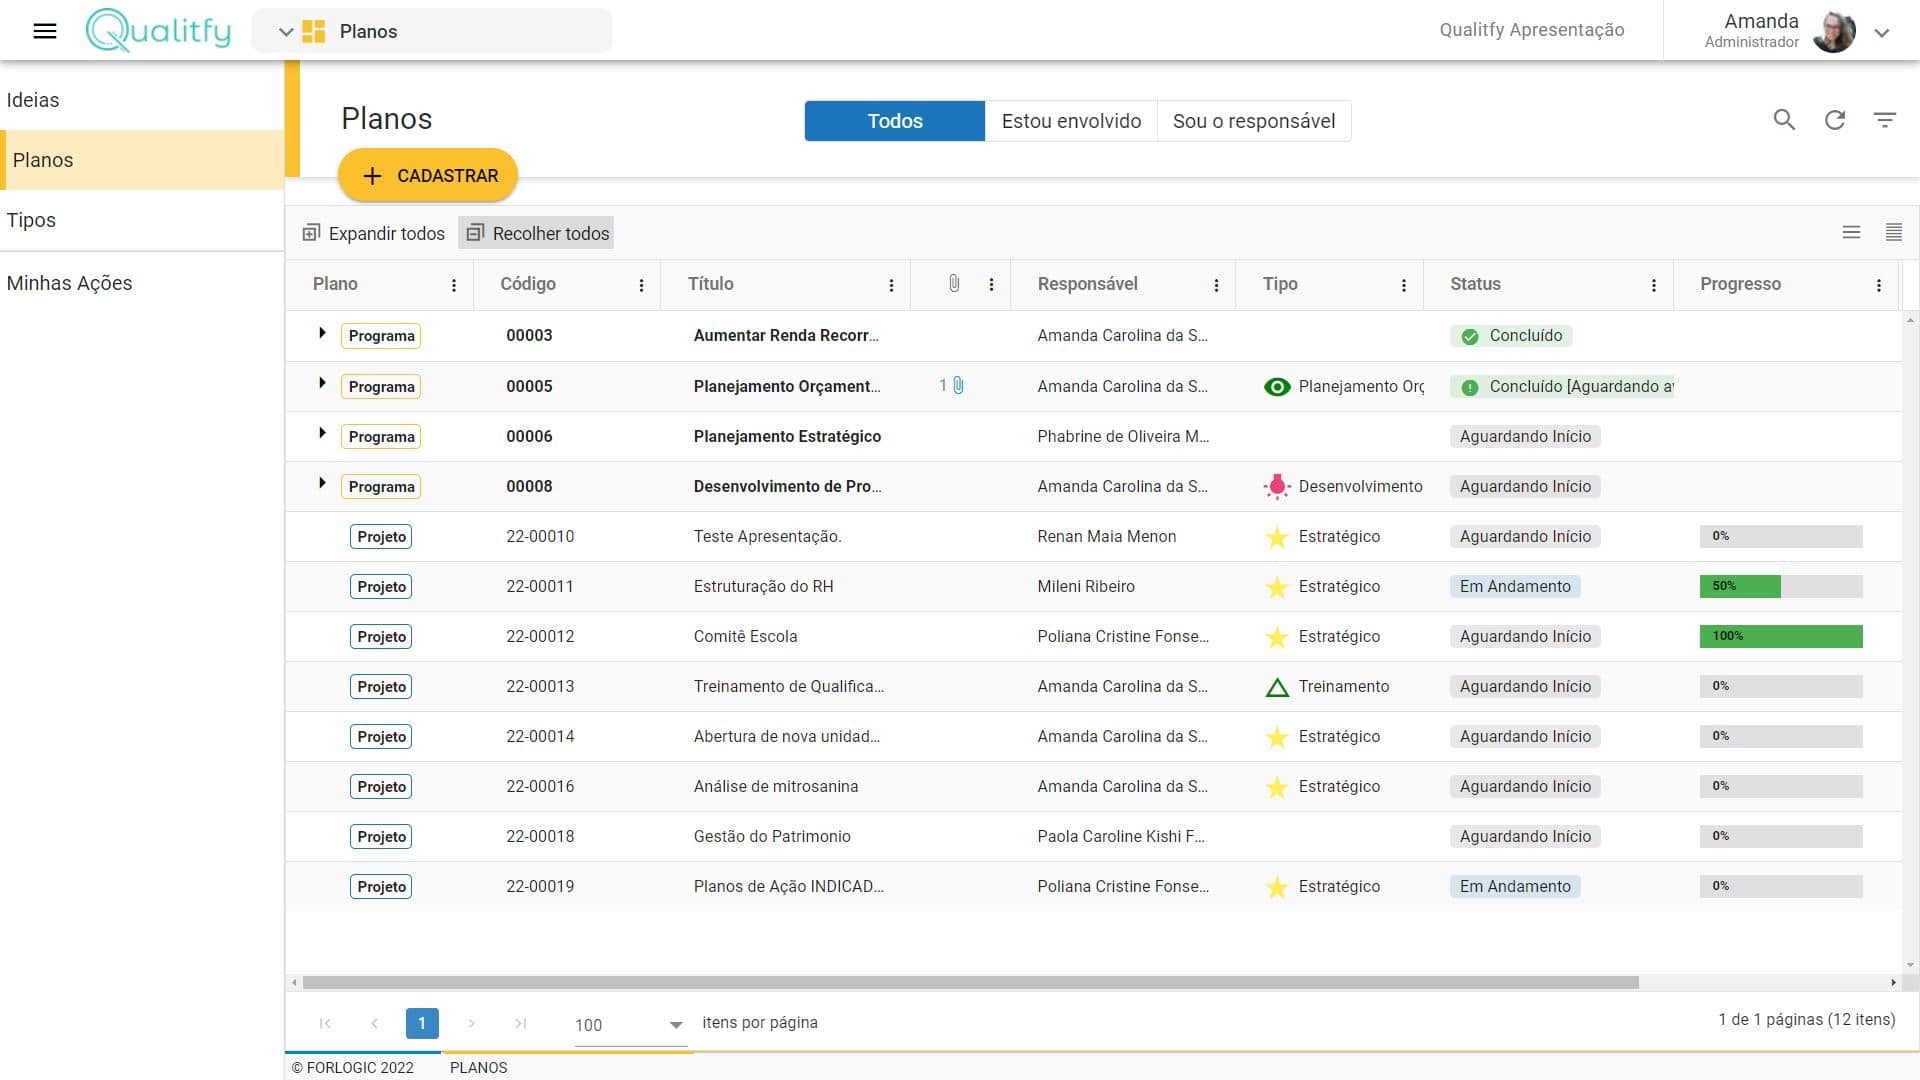This screenshot has width=1920, height=1080.
Task: Refresh the plans list
Action: coord(1835,121)
